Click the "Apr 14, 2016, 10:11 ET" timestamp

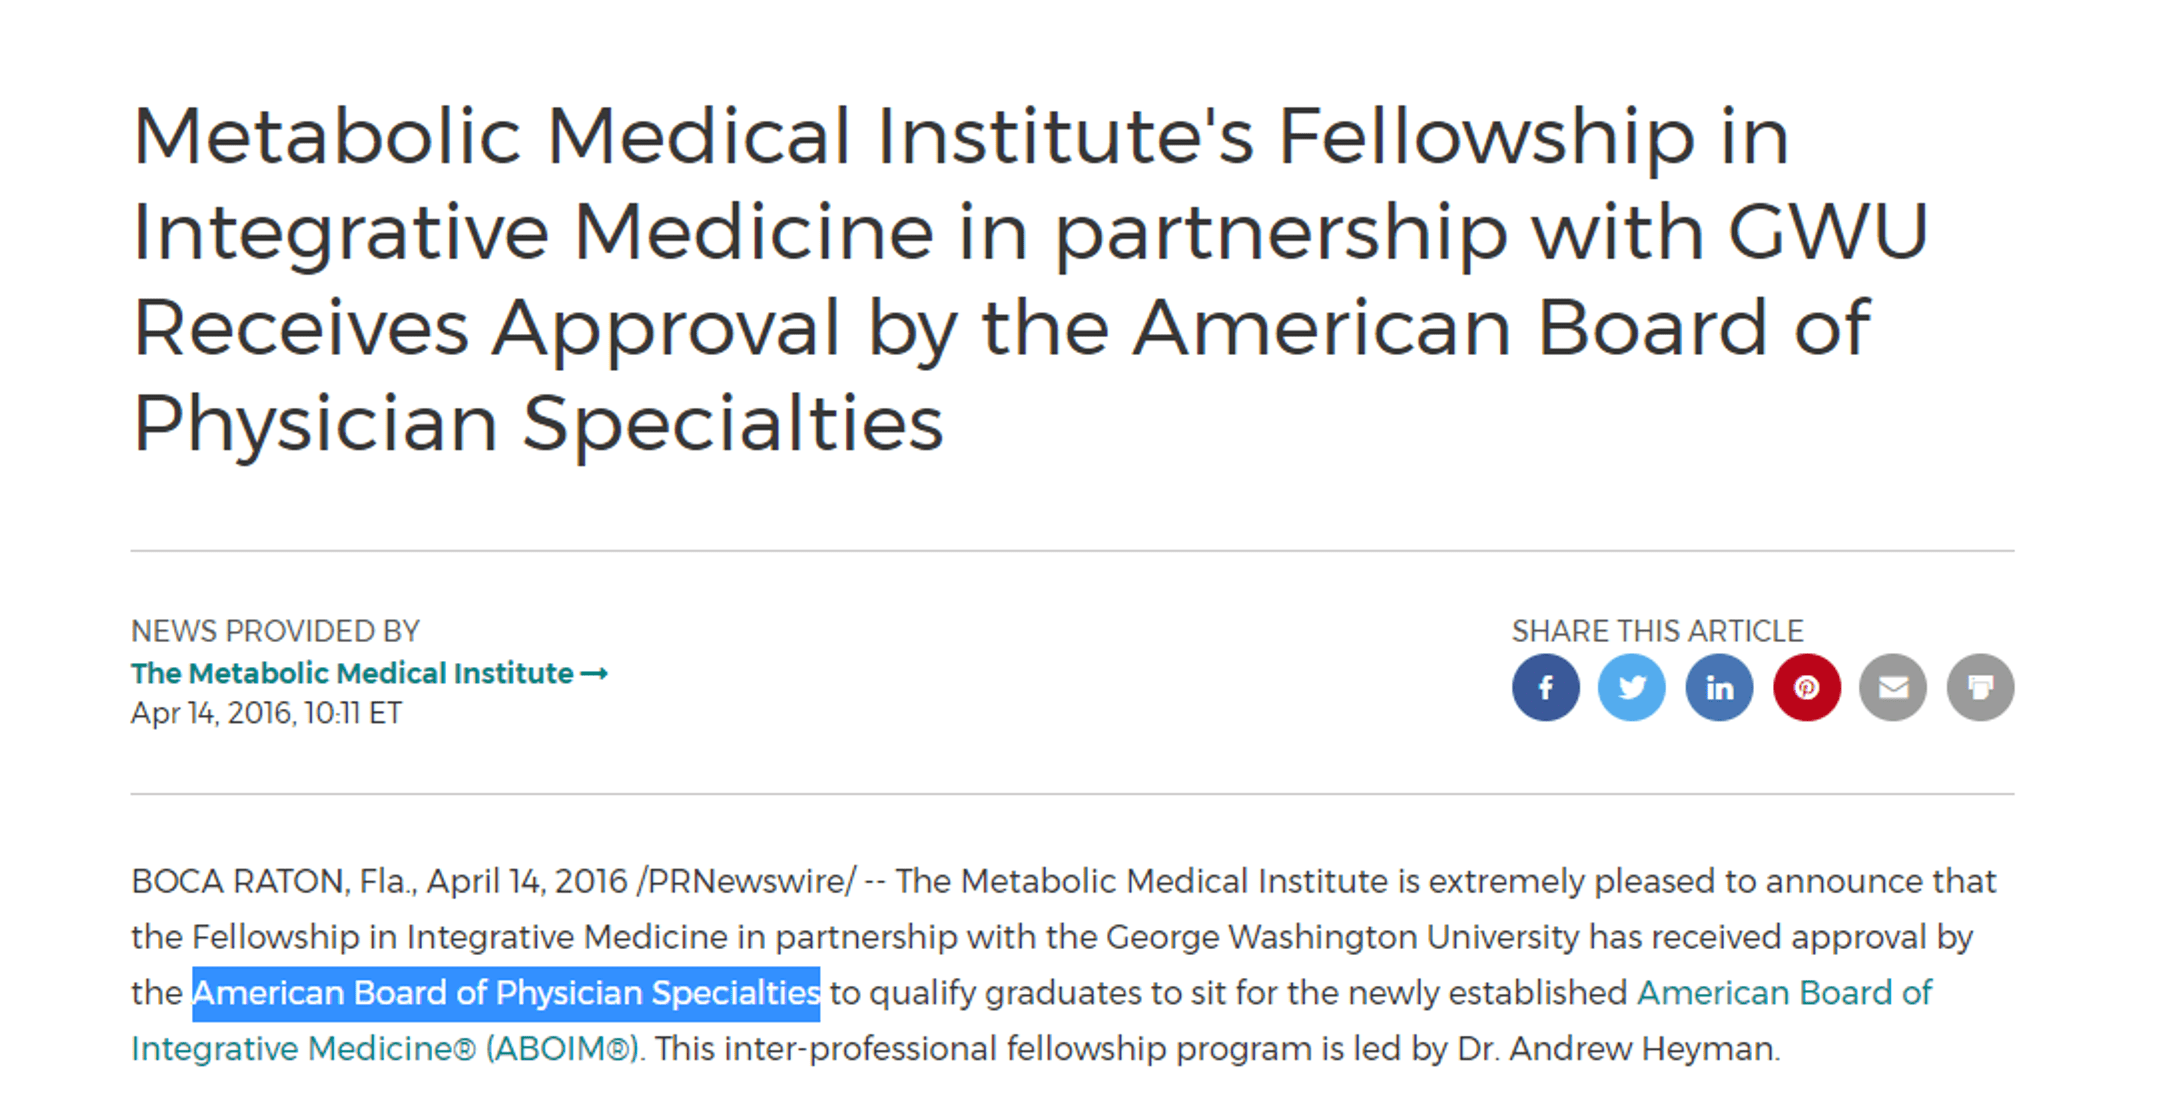coord(266,713)
